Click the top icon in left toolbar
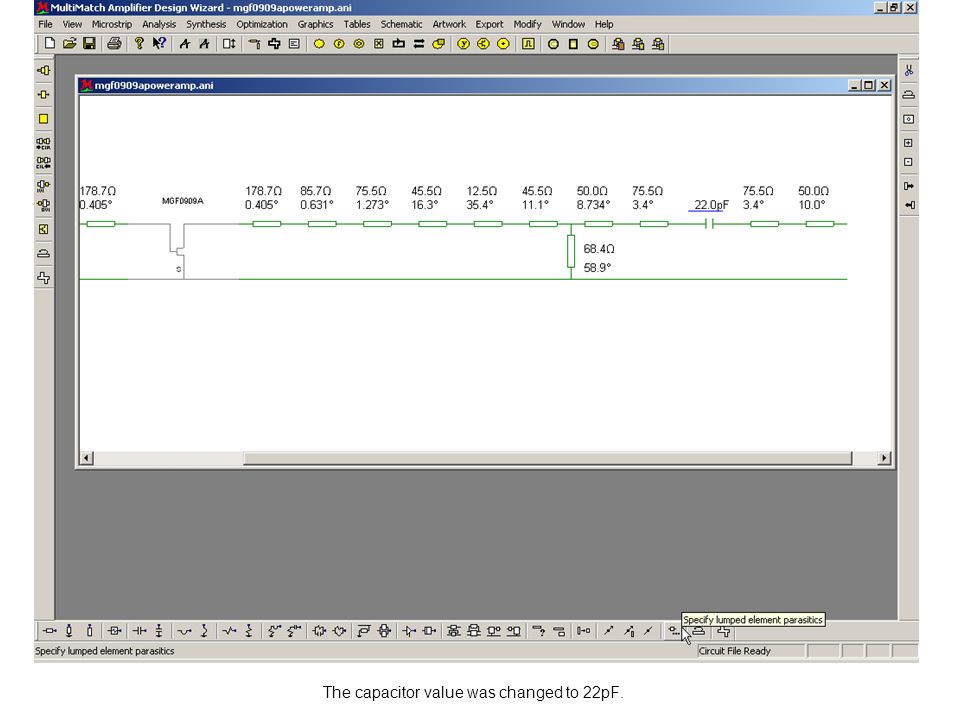This screenshot has width=960, height=720. coord(43,70)
